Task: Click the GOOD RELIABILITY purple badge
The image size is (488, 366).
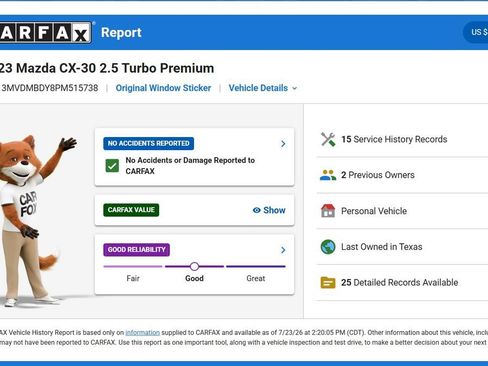Action: (136, 250)
